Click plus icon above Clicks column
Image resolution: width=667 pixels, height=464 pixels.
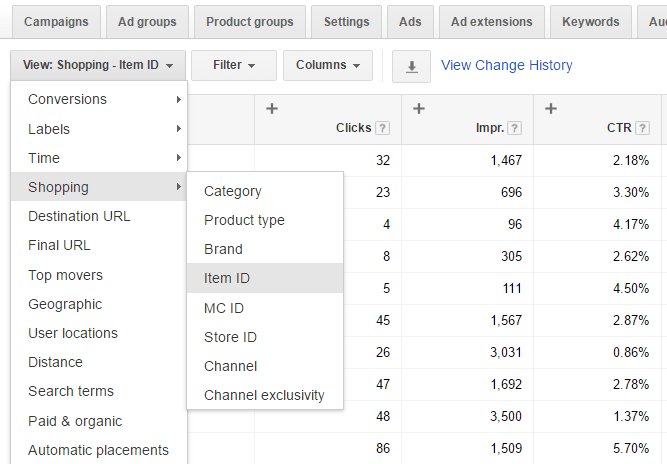pyautogui.click(x=272, y=108)
